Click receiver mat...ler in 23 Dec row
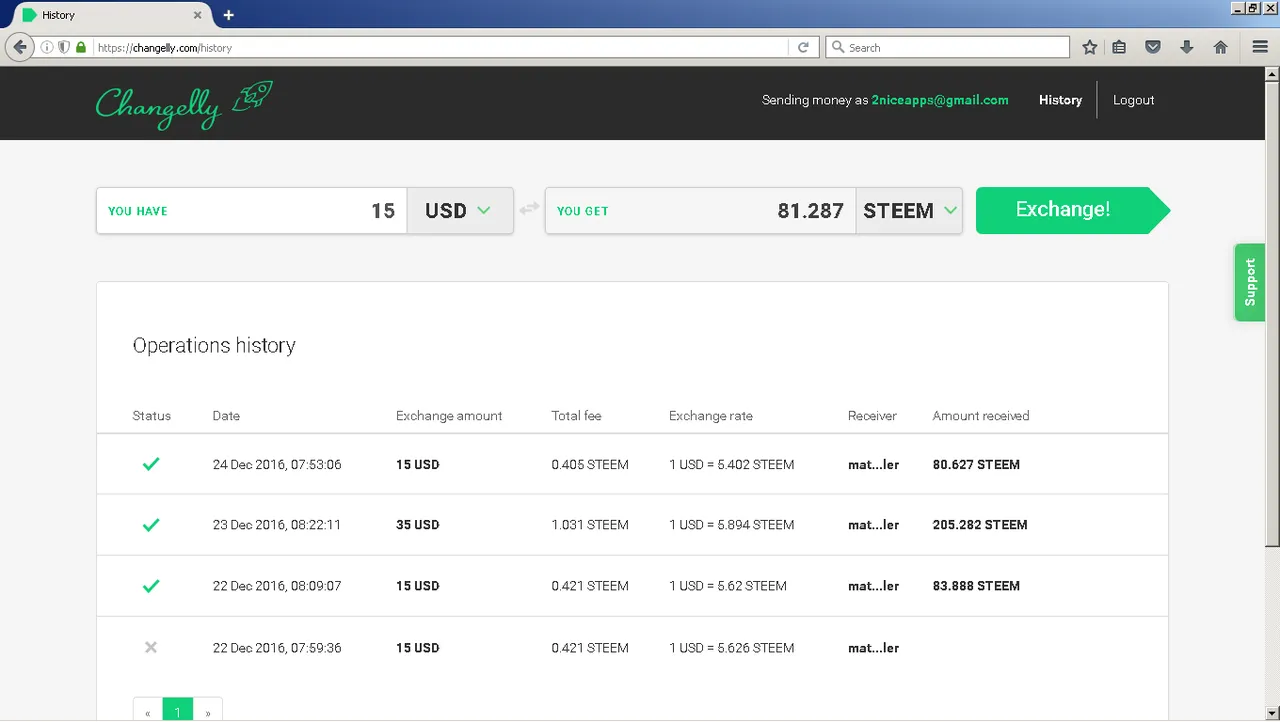 pos(873,525)
